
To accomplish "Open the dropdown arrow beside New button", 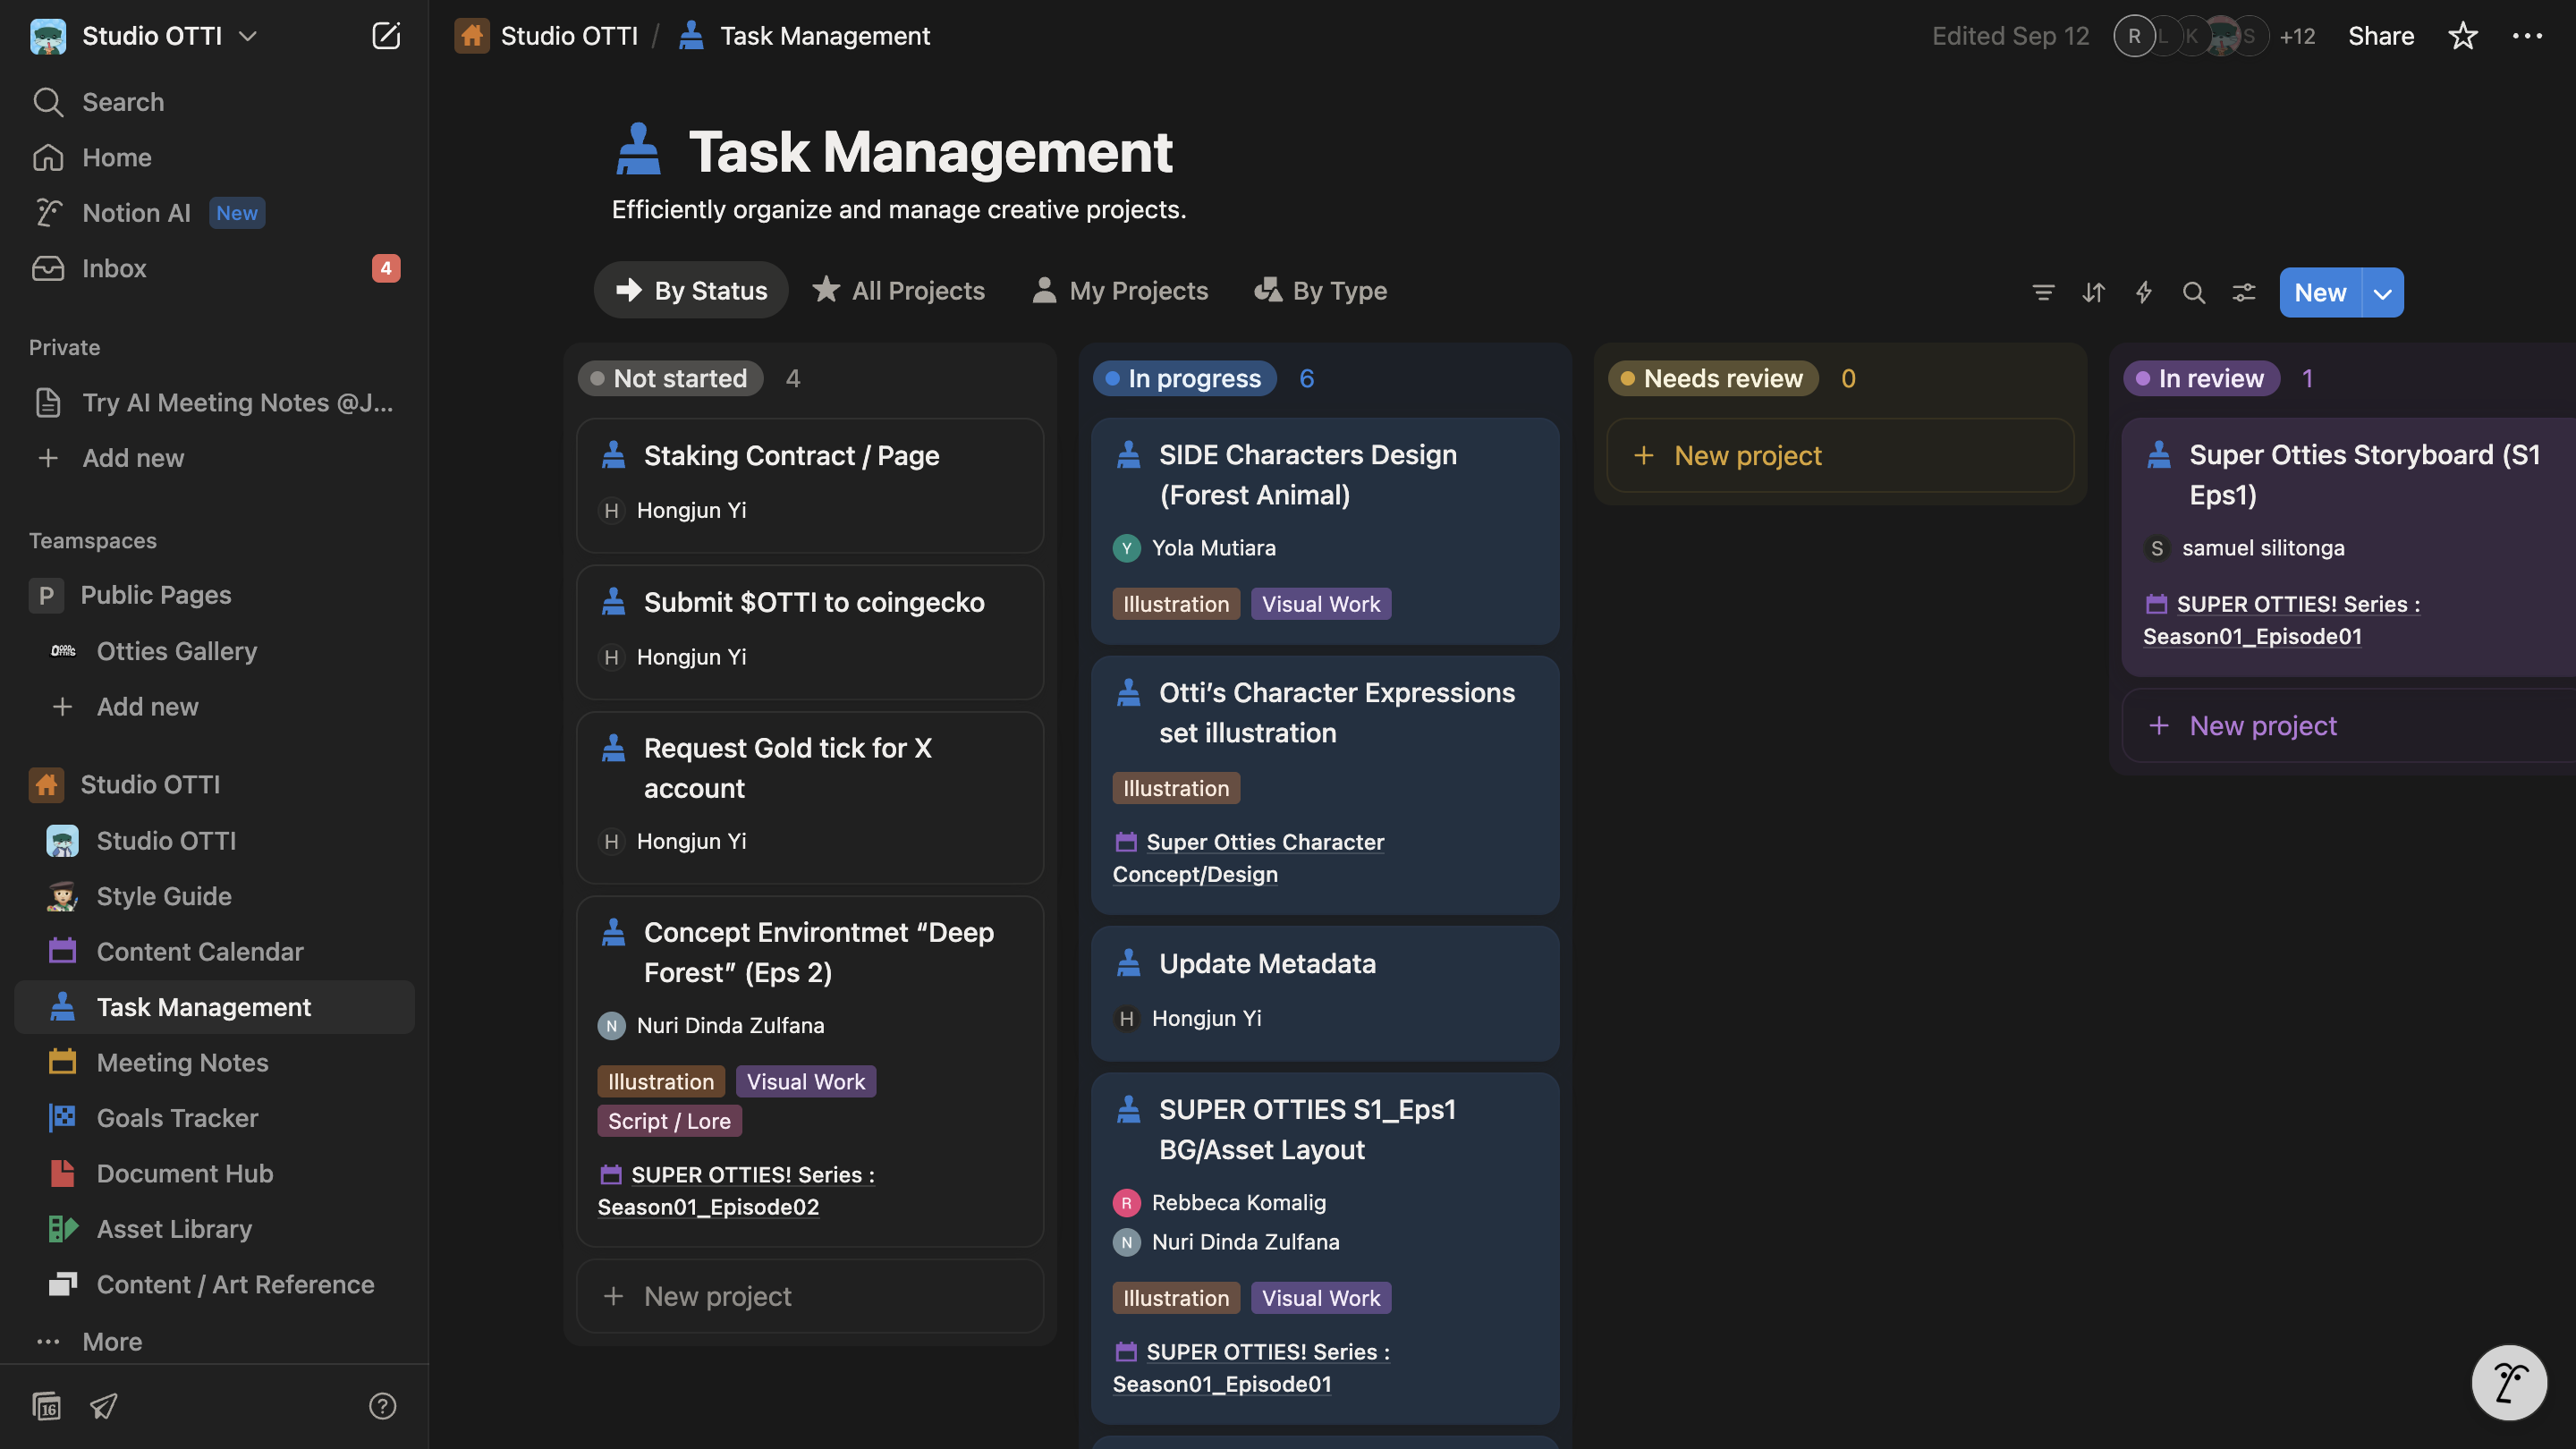I will tap(2383, 292).
